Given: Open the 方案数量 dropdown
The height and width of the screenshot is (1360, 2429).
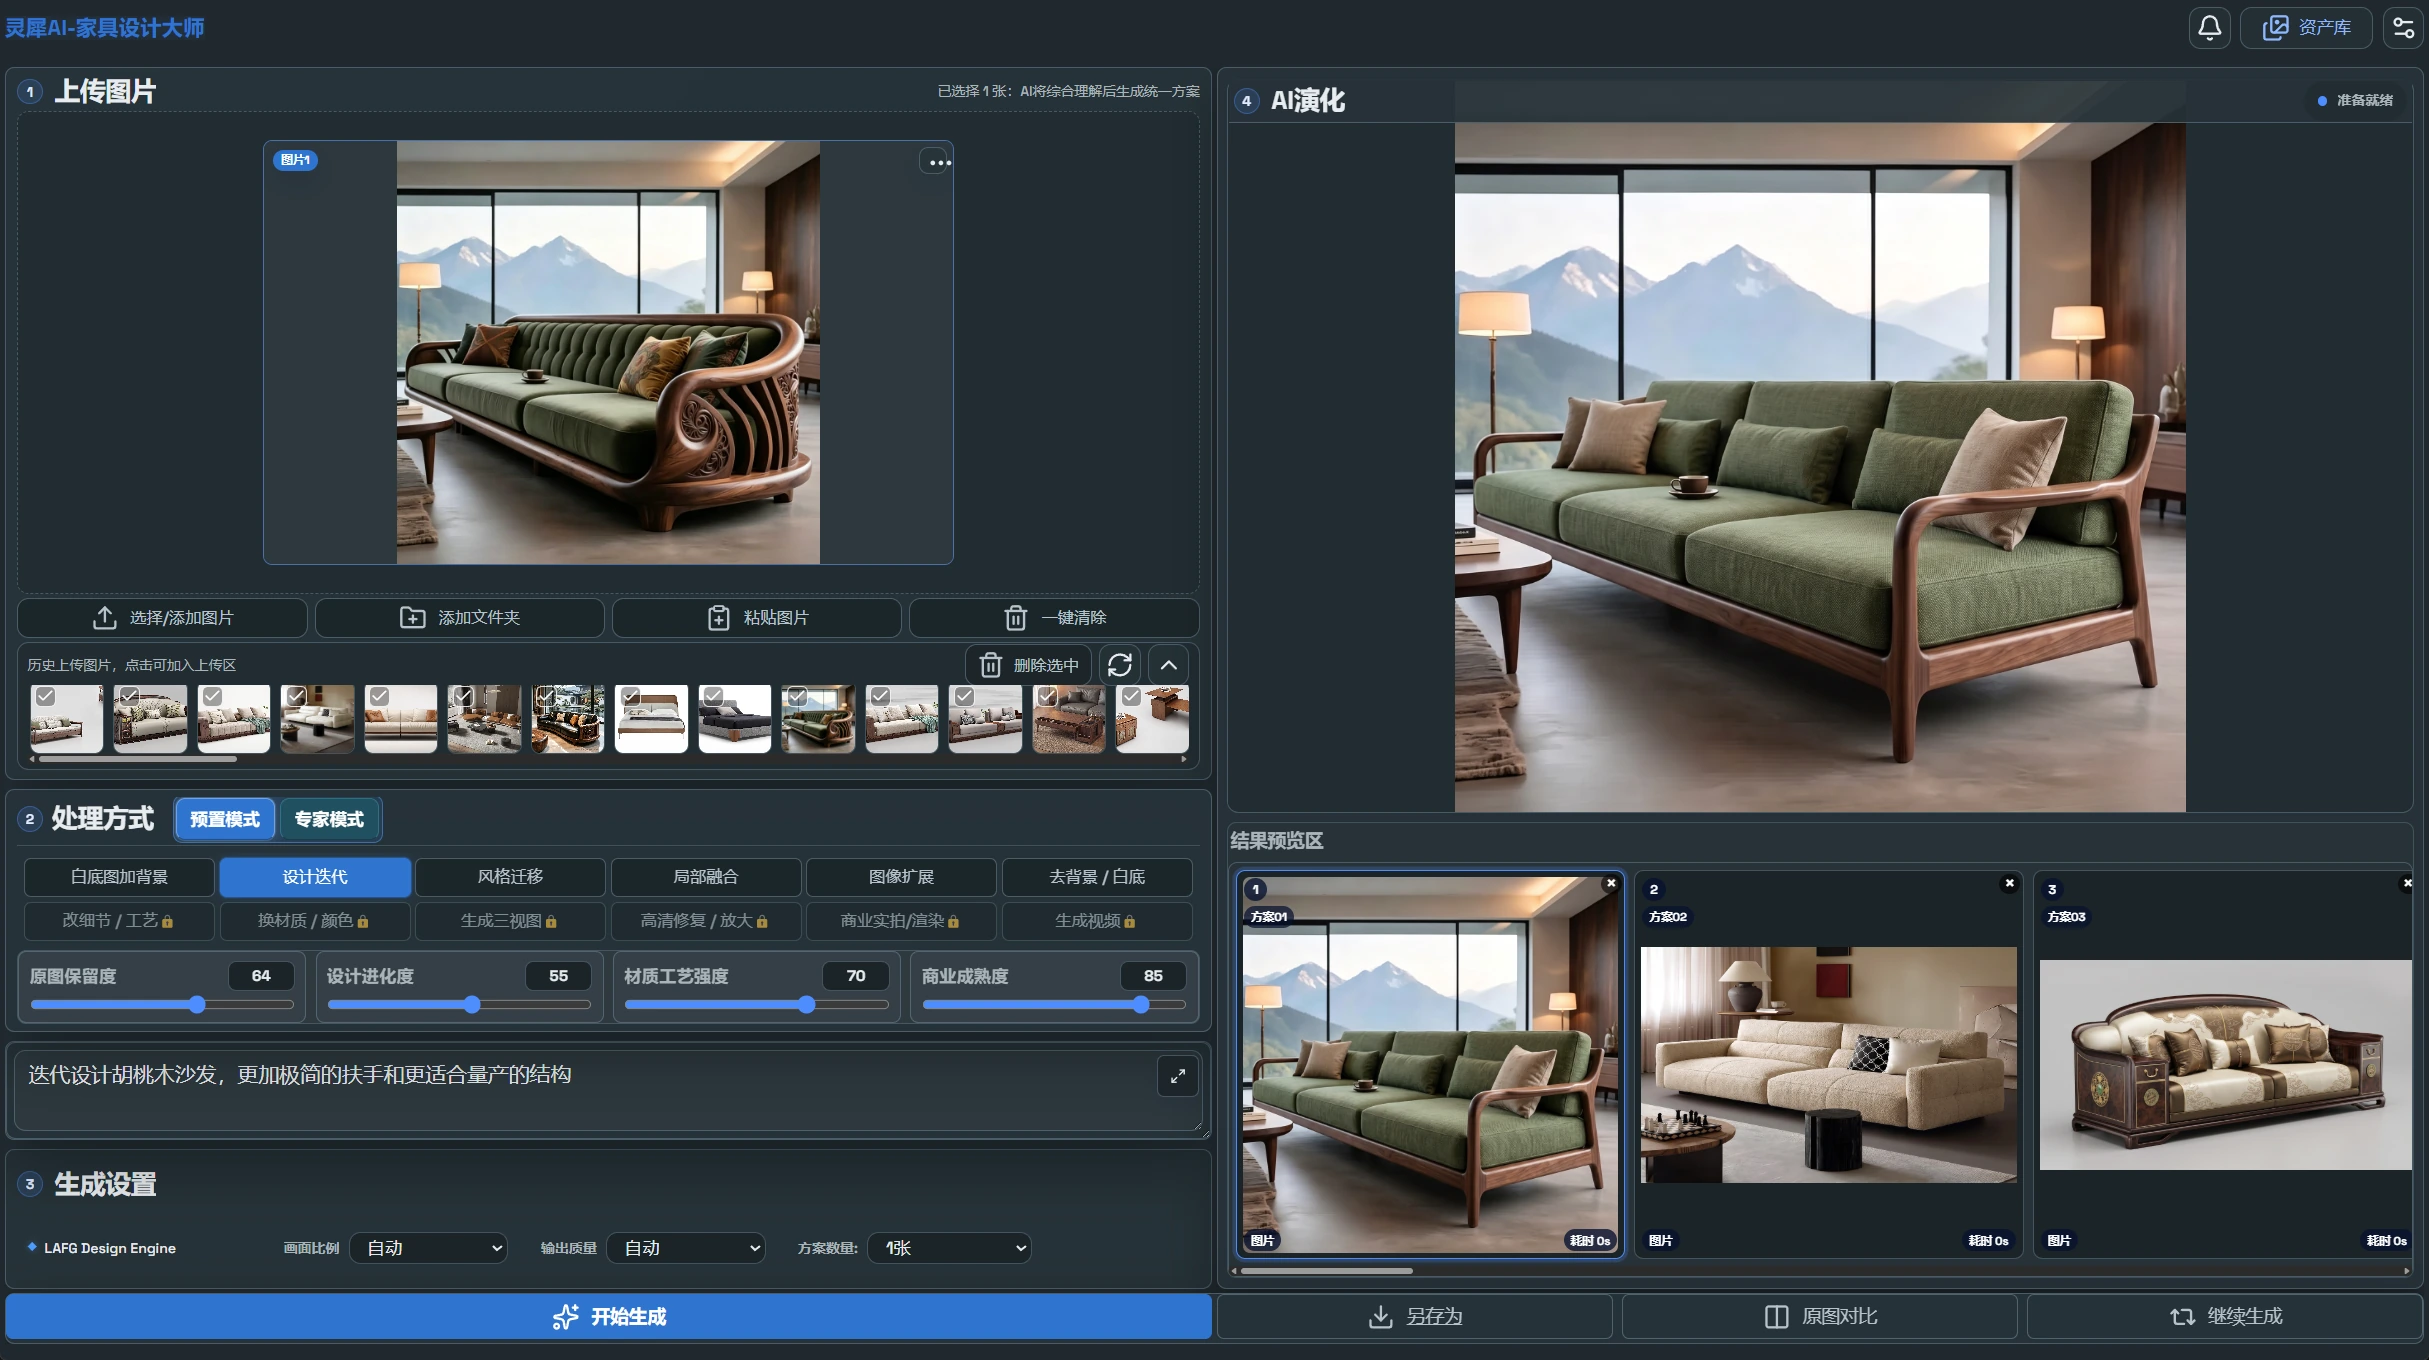Looking at the screenshot, I should click(950, 1248).
